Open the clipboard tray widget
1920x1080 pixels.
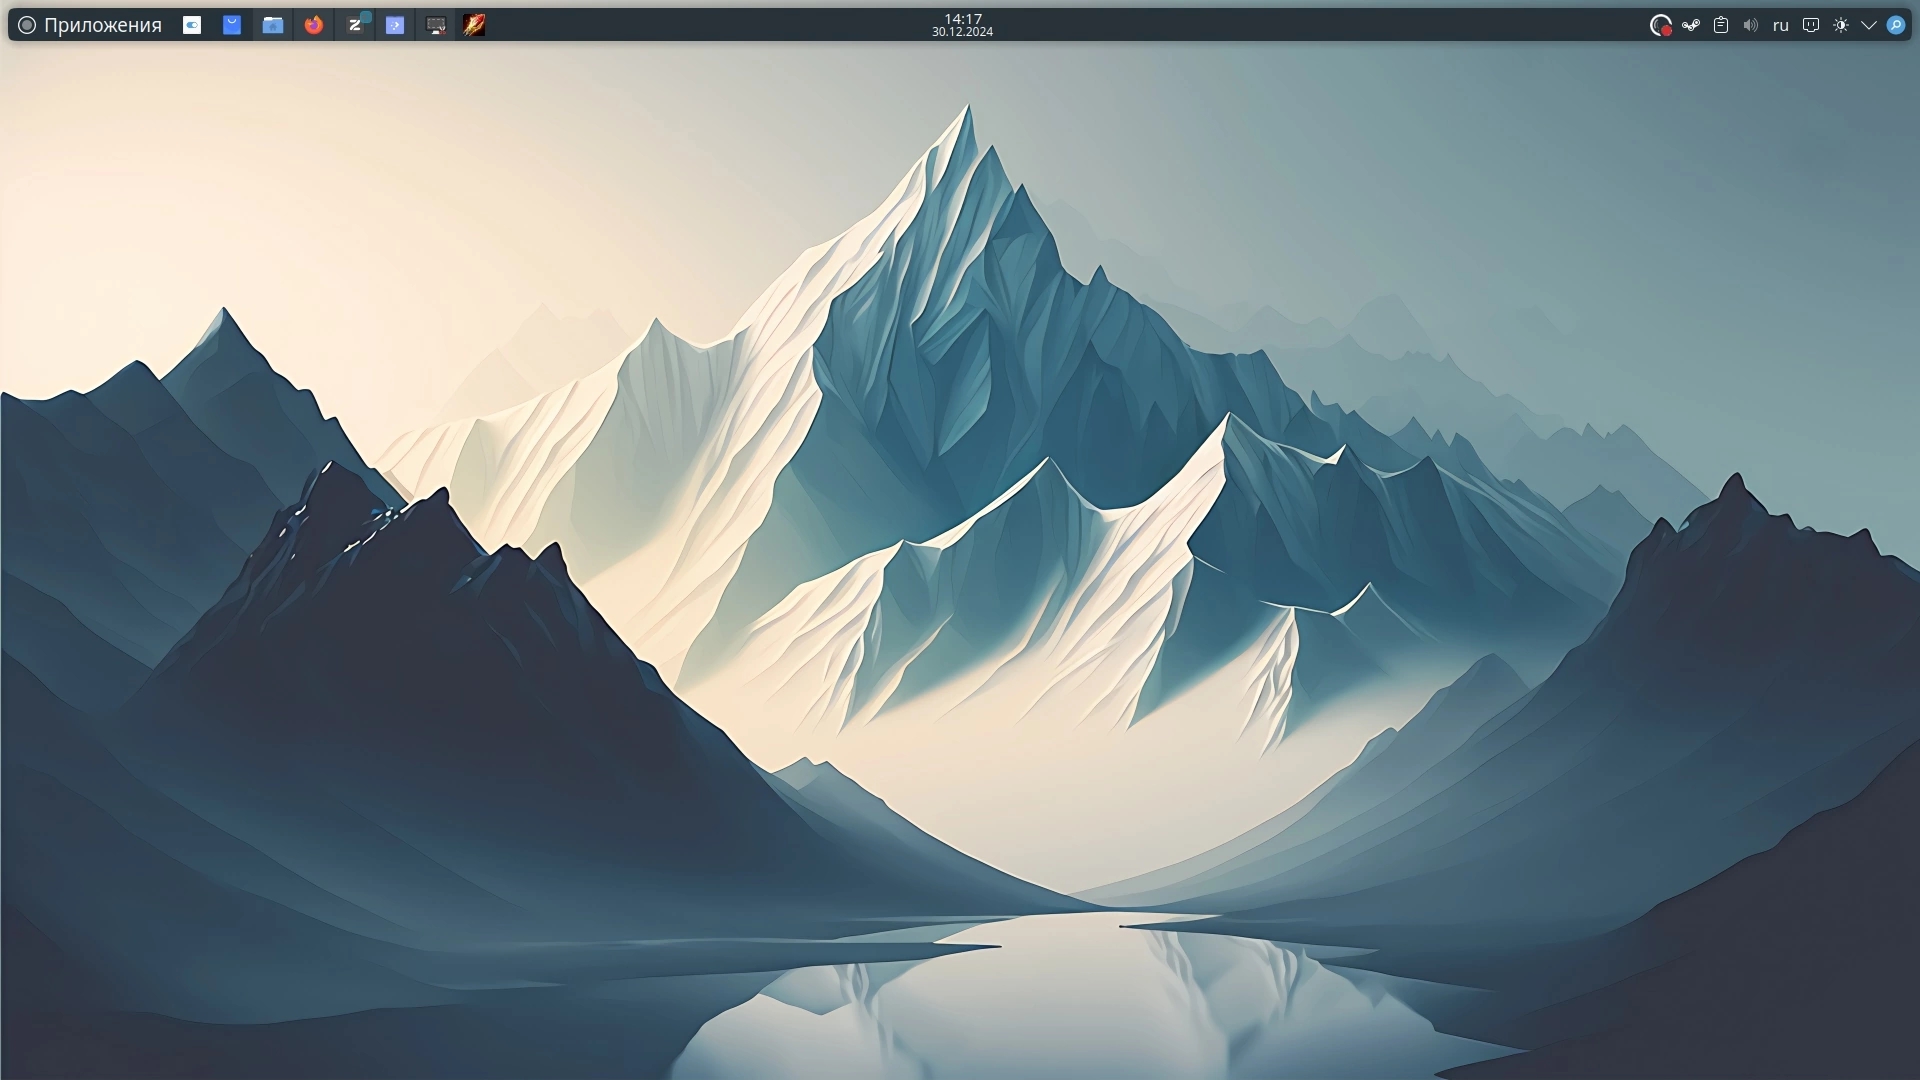pos(1721,25)
